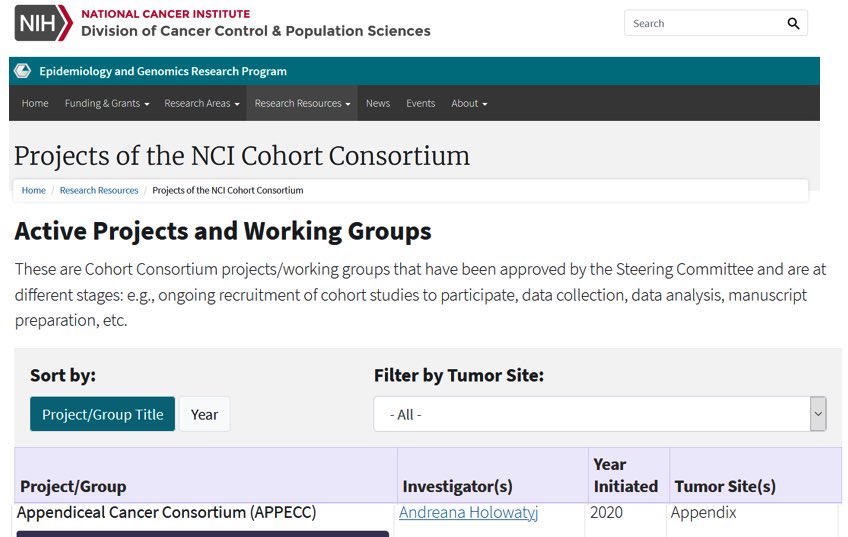848x537 pixels.
Task: Sort the projects by Year
Action: point(204,414)
